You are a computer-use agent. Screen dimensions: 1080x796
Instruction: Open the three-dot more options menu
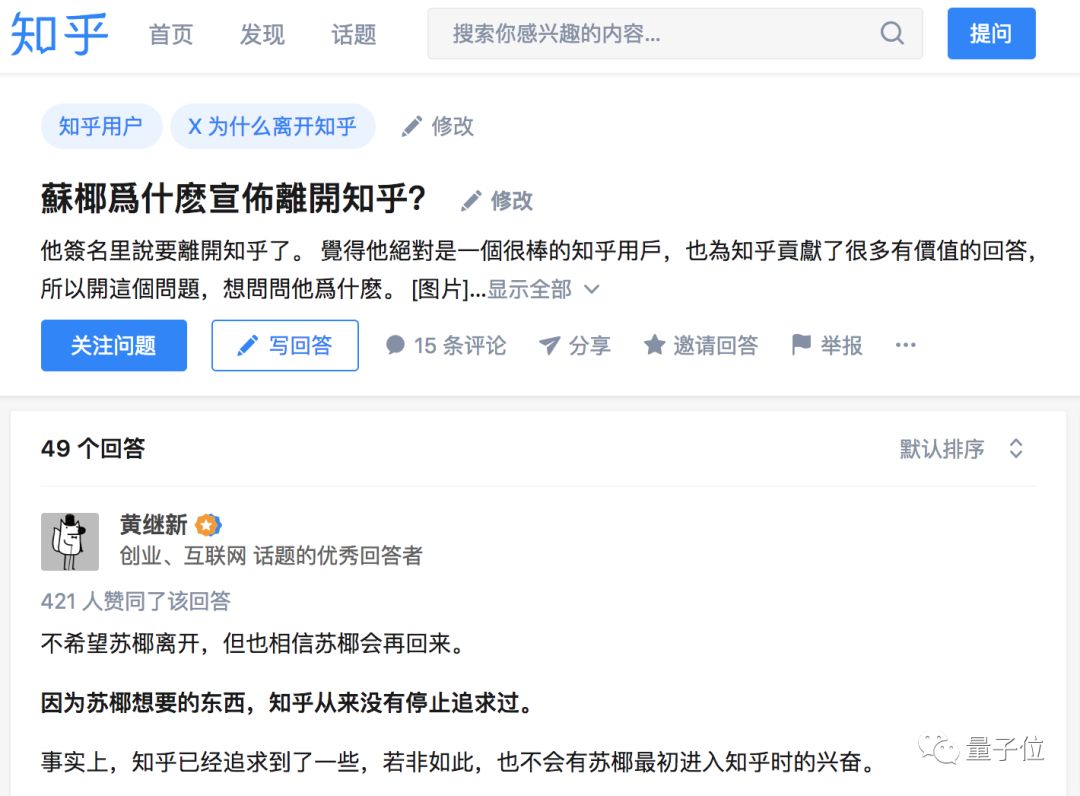pyautogui.click(x=906, y=345)
